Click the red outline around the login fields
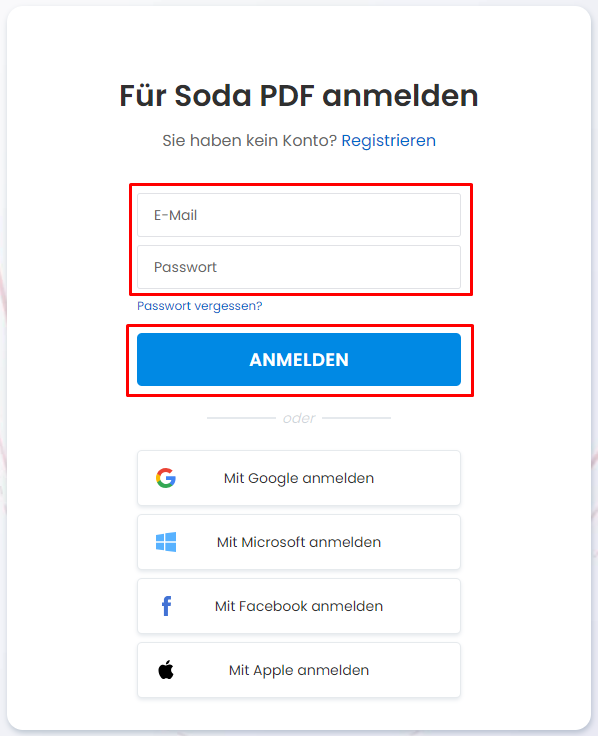598x736 pixels. [x=301, y=184]
